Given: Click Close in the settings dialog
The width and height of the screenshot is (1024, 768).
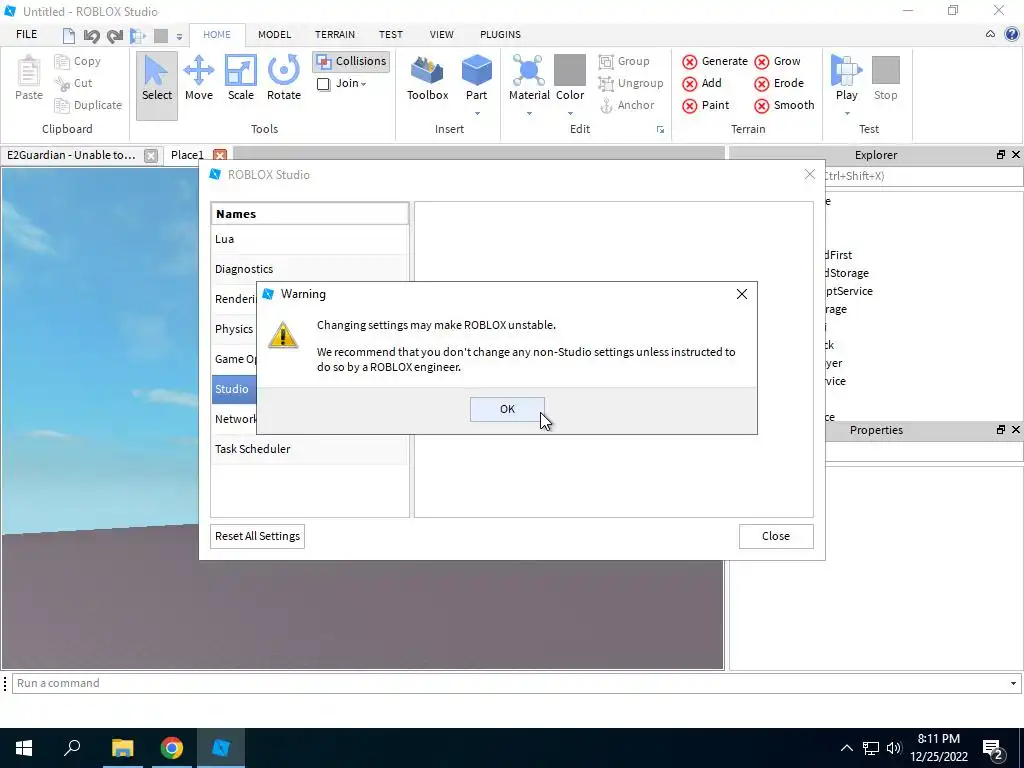Looking at the screenshot, I should tap(776, 536).
